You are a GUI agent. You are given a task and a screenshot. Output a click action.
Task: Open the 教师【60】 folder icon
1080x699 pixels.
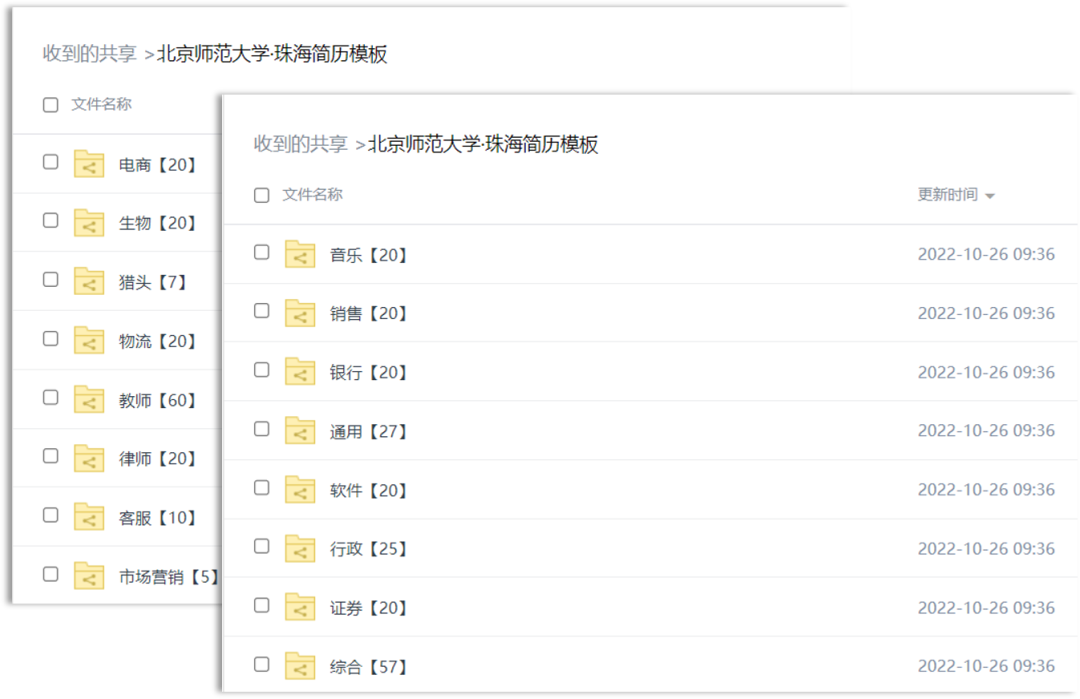(89, 401)
